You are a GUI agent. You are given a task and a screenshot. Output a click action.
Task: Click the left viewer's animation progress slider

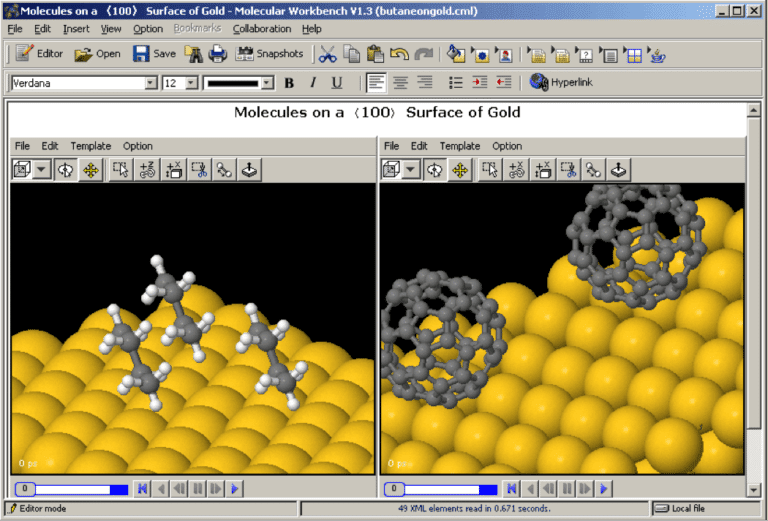tap(72, 489)
